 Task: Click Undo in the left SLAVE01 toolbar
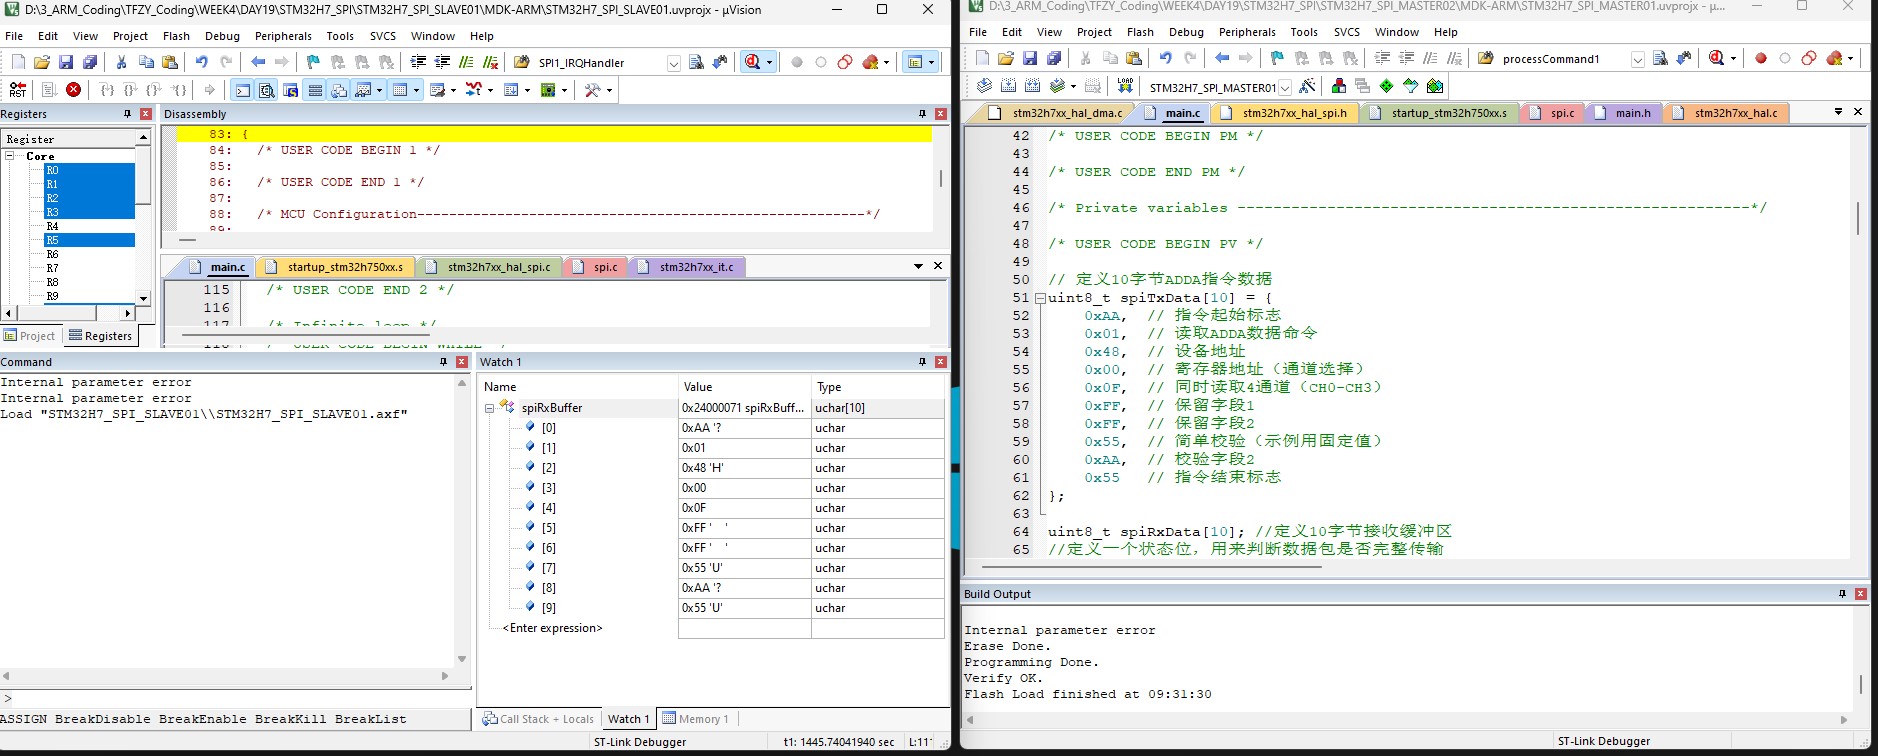pyautogui.click(x=201, y=62)
